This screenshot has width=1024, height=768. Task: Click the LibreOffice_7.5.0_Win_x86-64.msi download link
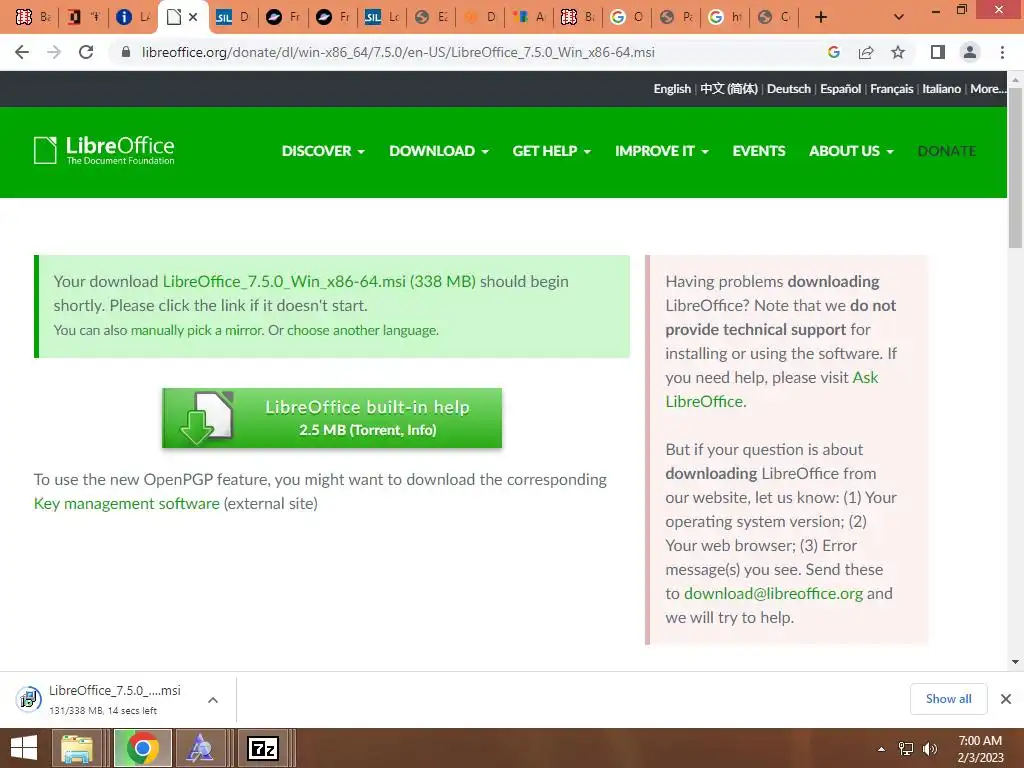click(x=319, y=281)
